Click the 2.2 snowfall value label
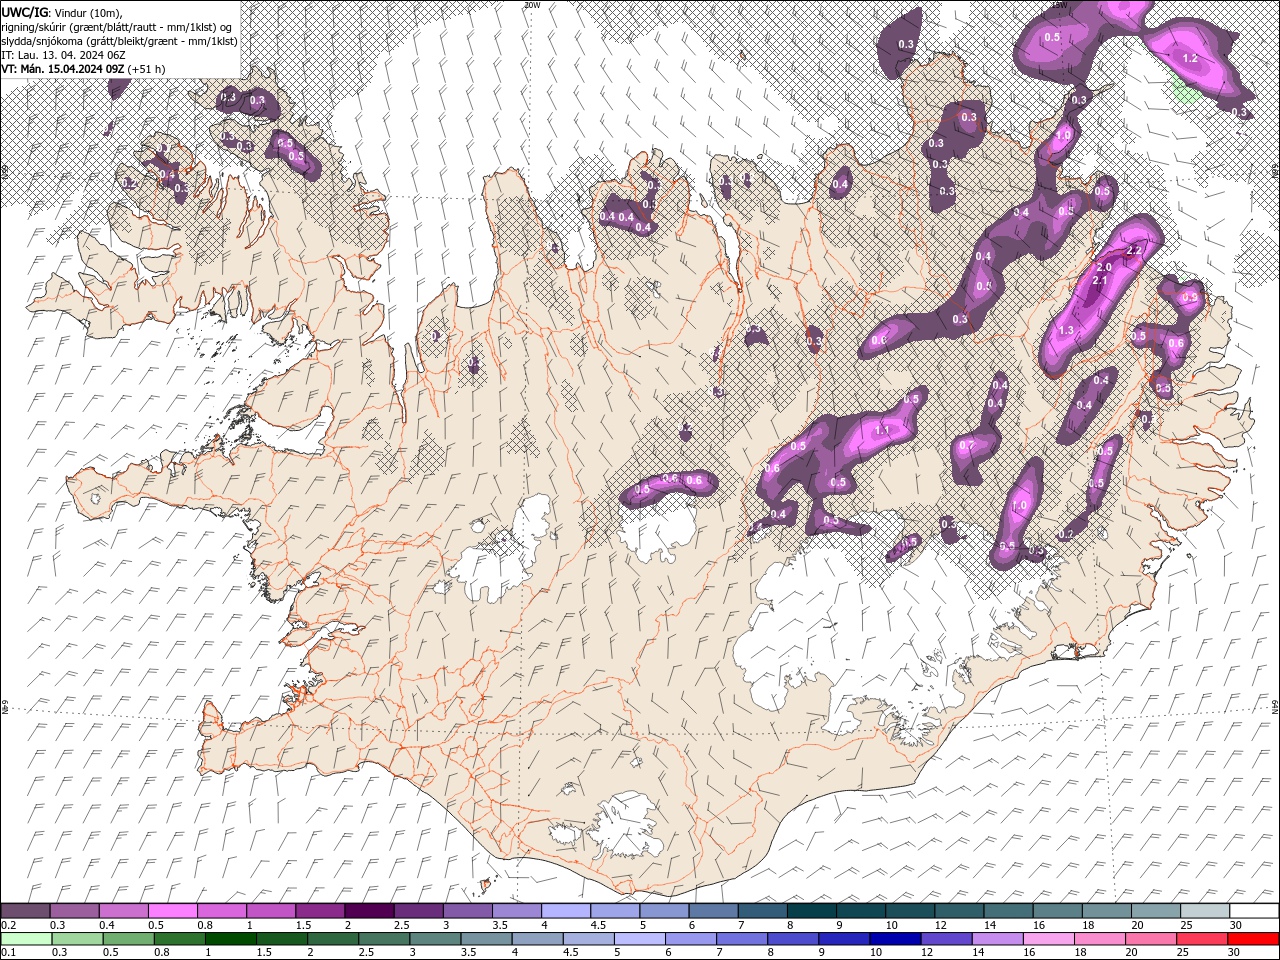The width and height of the screenshot is (1280, 960). (x=1134, y=251)
